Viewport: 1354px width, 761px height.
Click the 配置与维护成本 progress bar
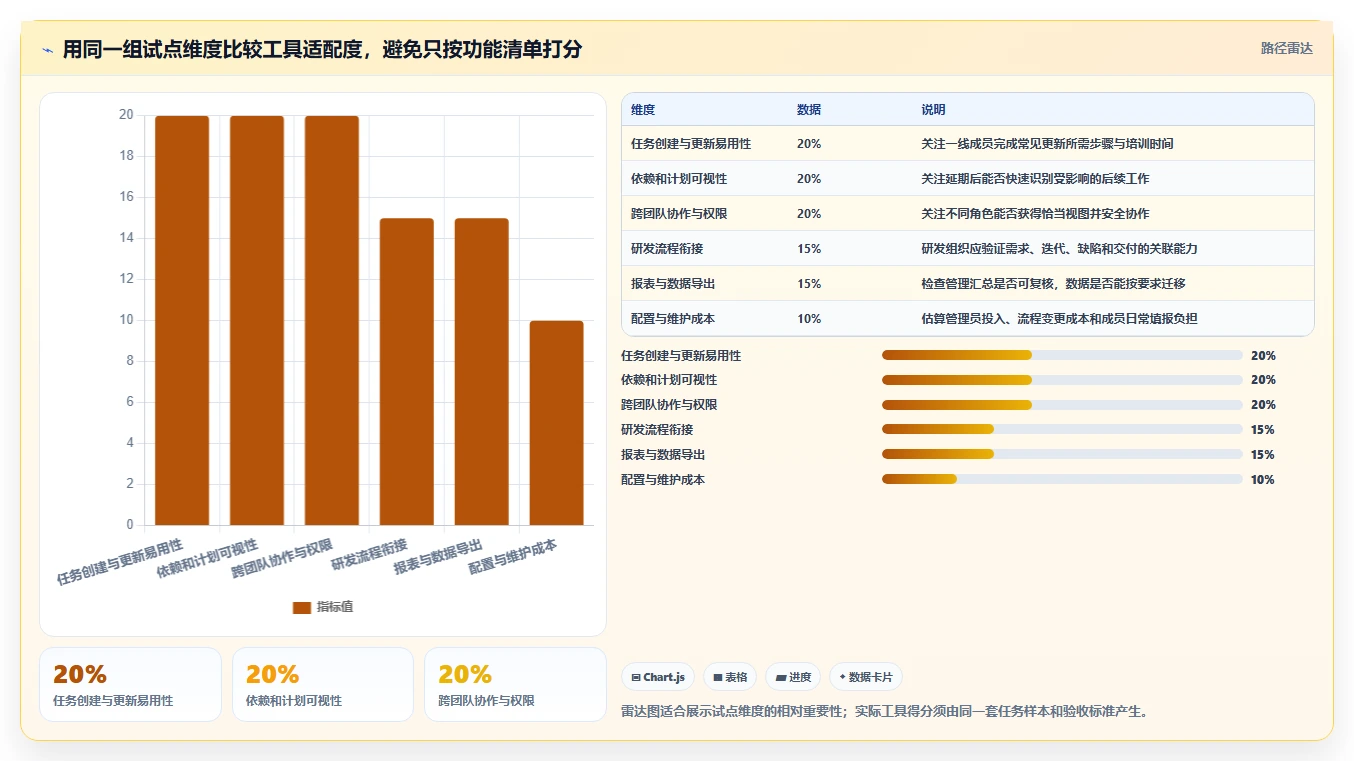click(x=1062, y=479)
